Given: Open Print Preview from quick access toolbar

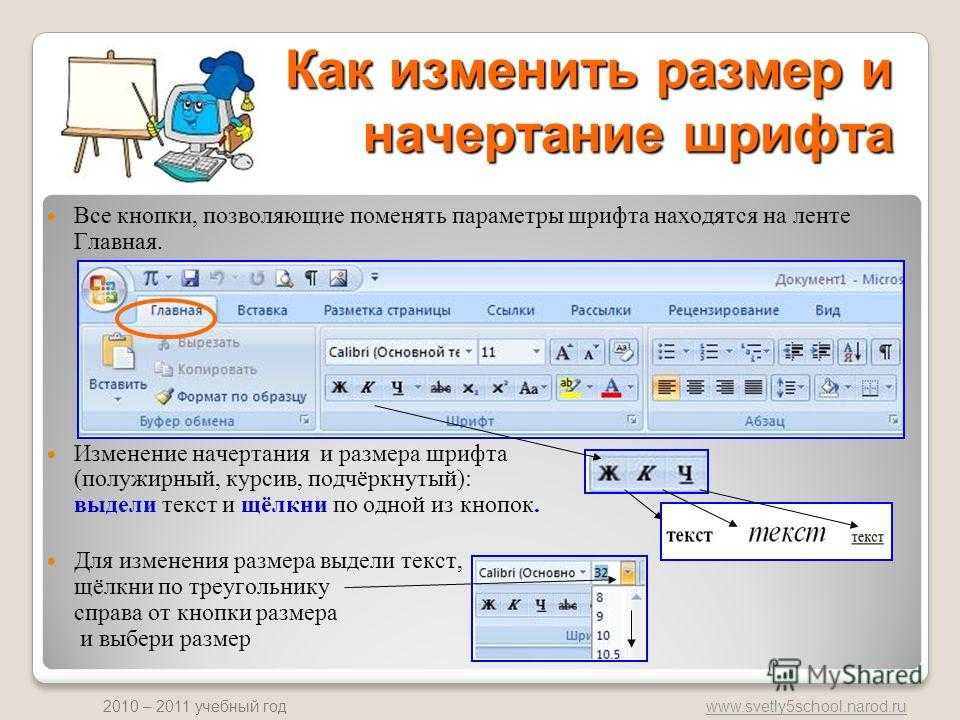Looking at the screenshot, I should pyautogui.click(x=284, y=279).
